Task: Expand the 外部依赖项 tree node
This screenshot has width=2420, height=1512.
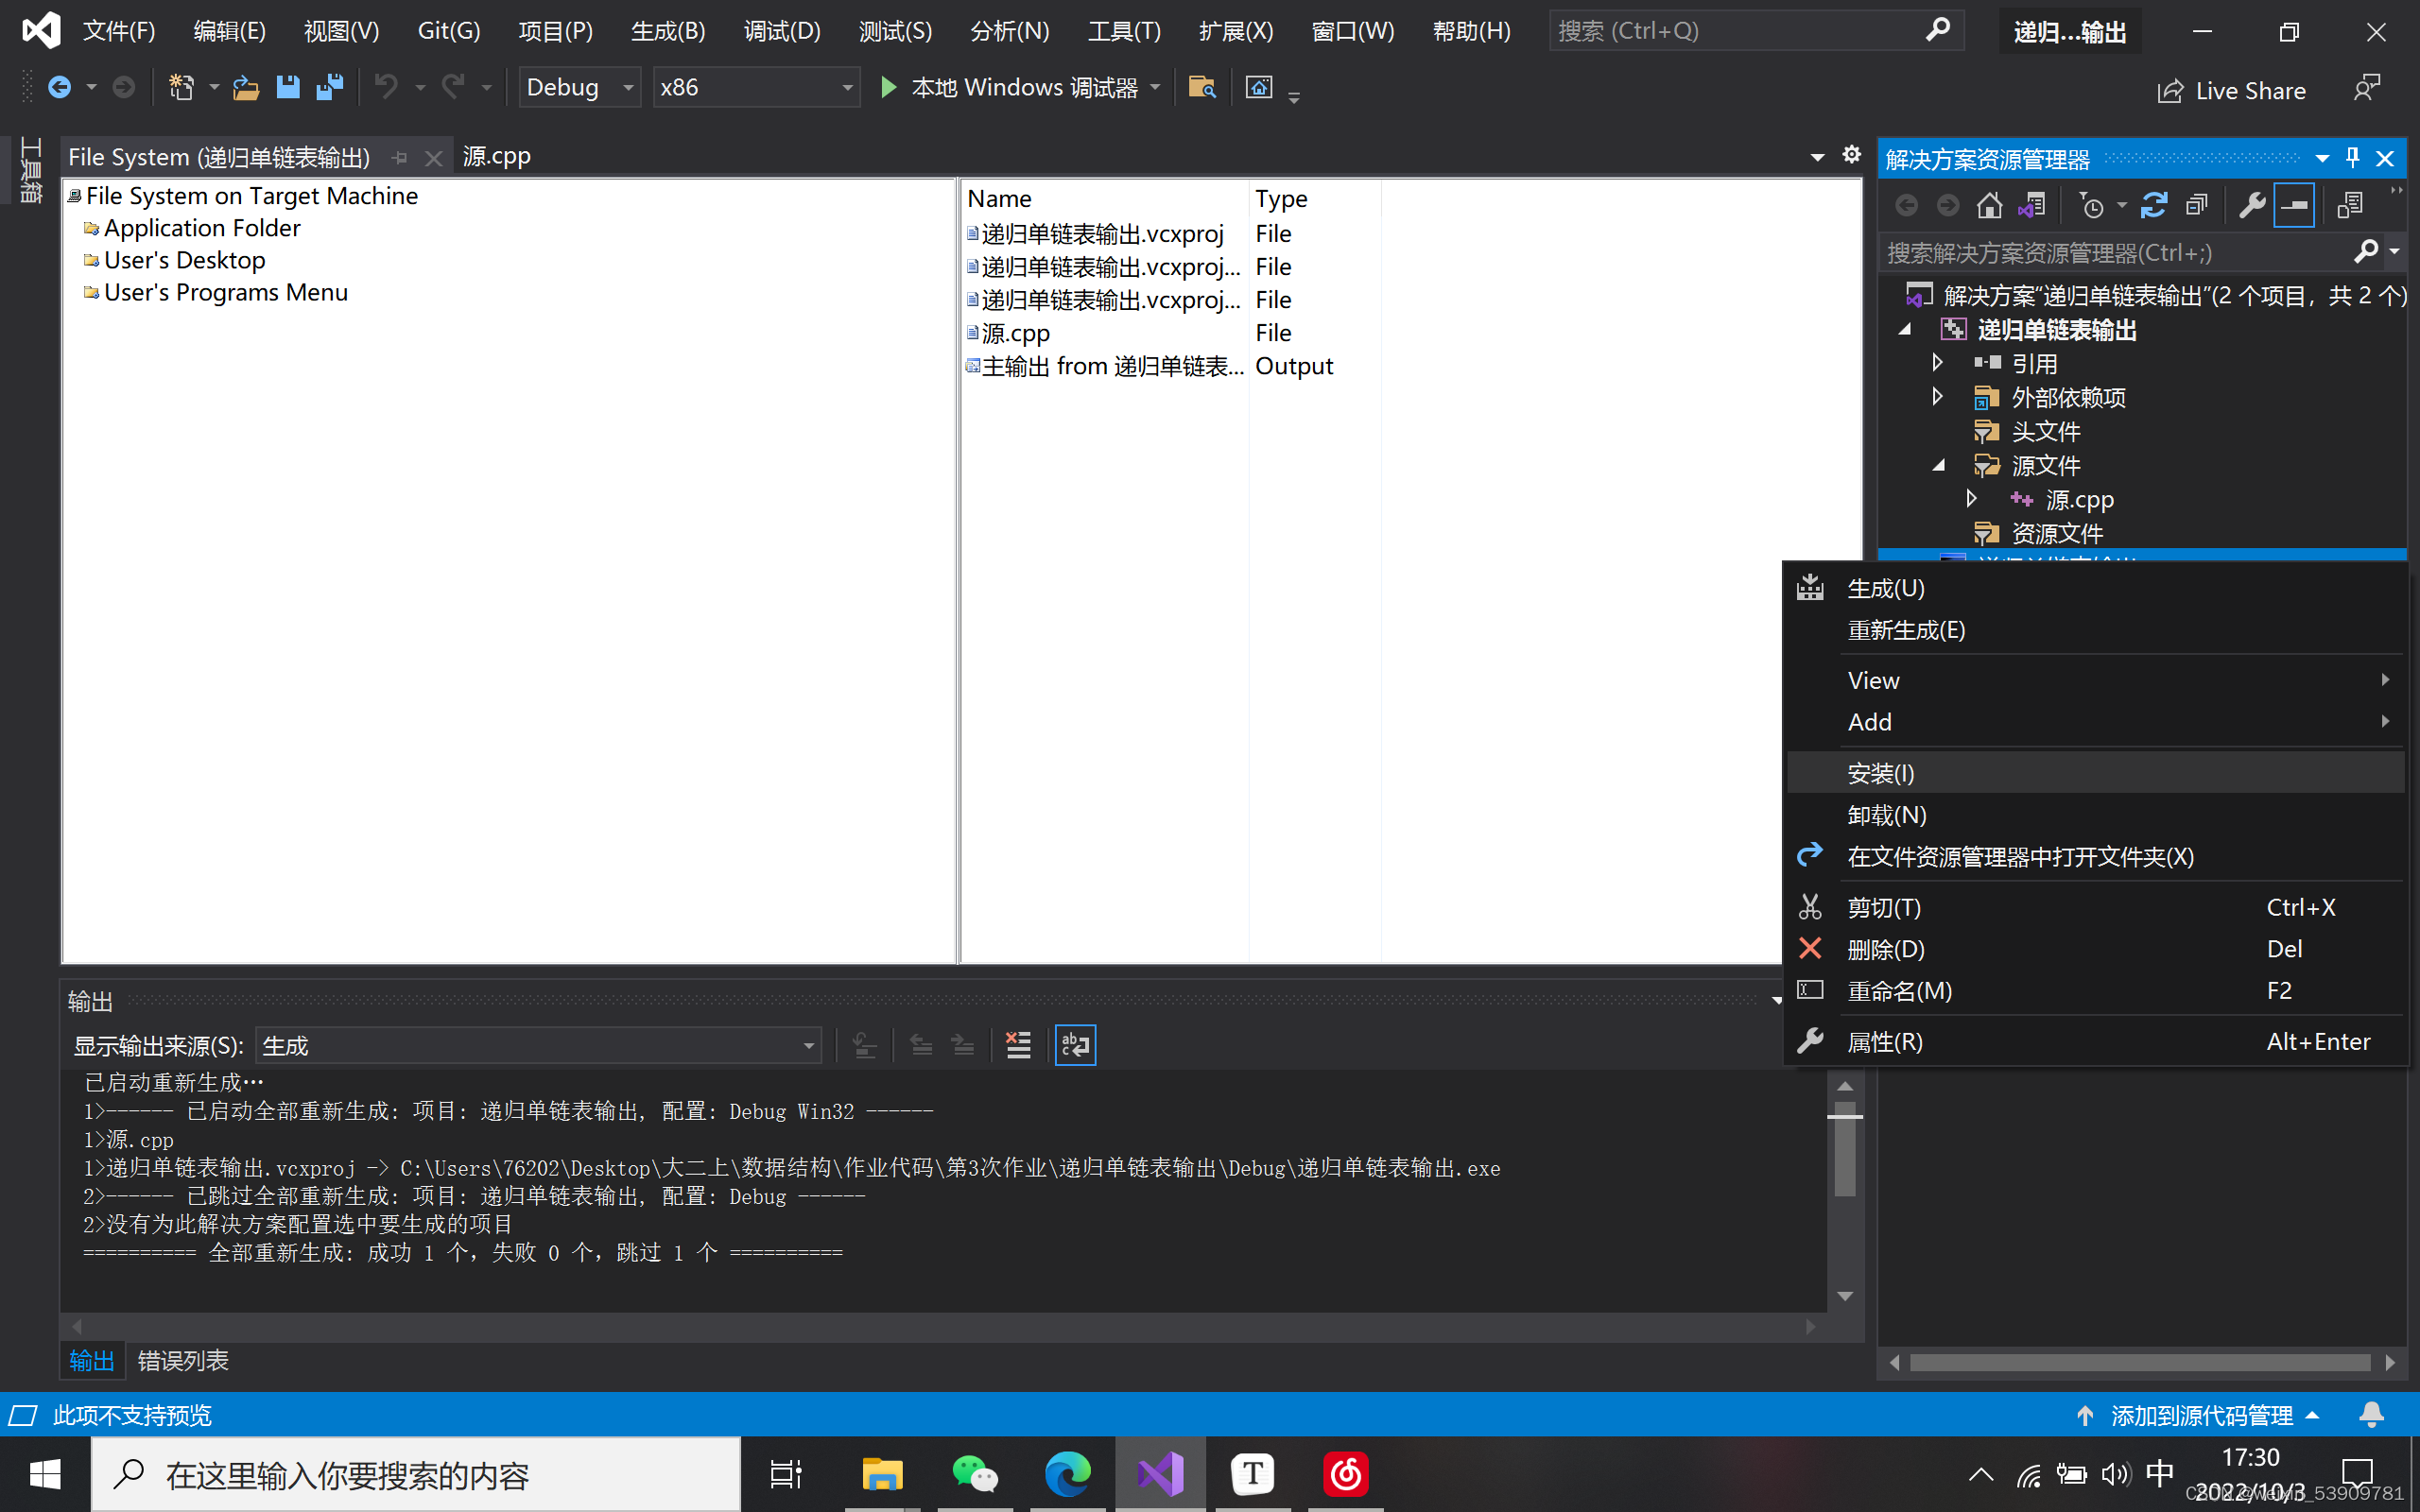Action: coord(1937,397)
